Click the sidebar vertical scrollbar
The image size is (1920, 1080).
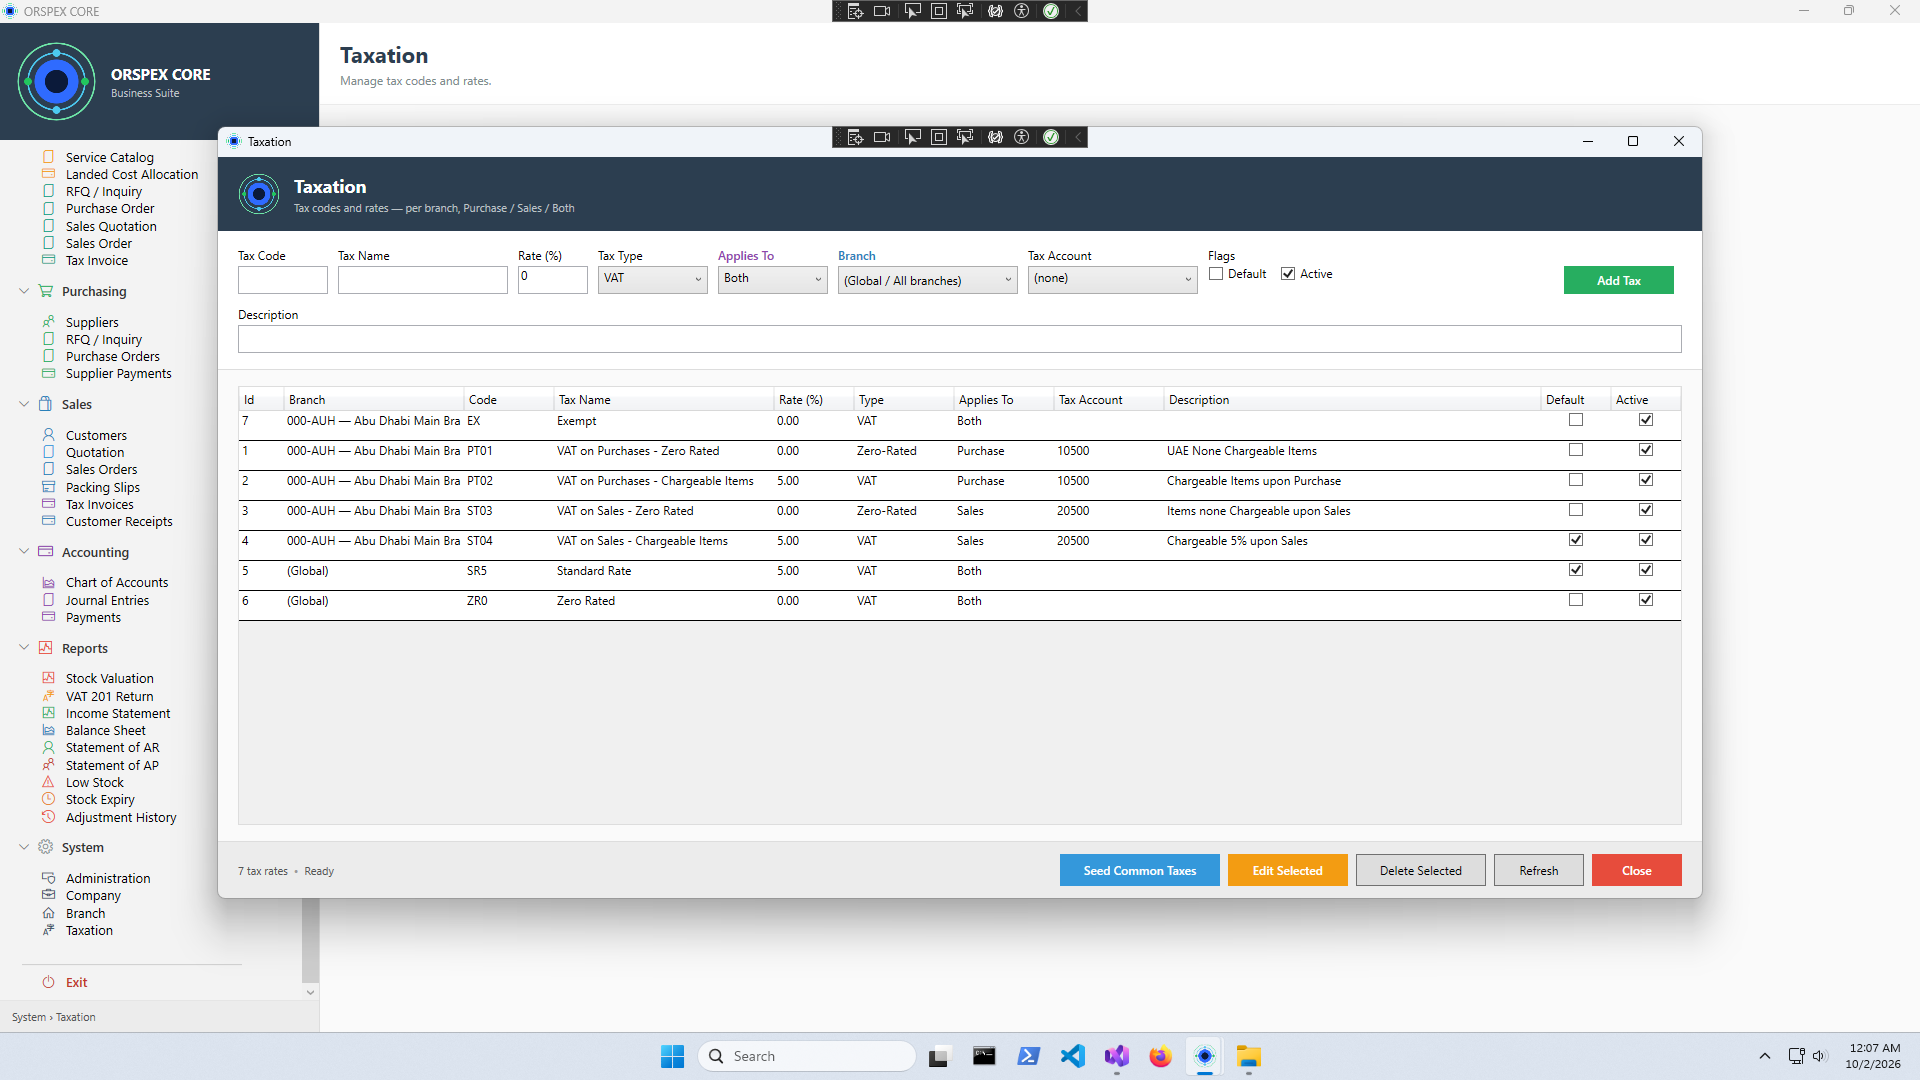click(310, 940)
